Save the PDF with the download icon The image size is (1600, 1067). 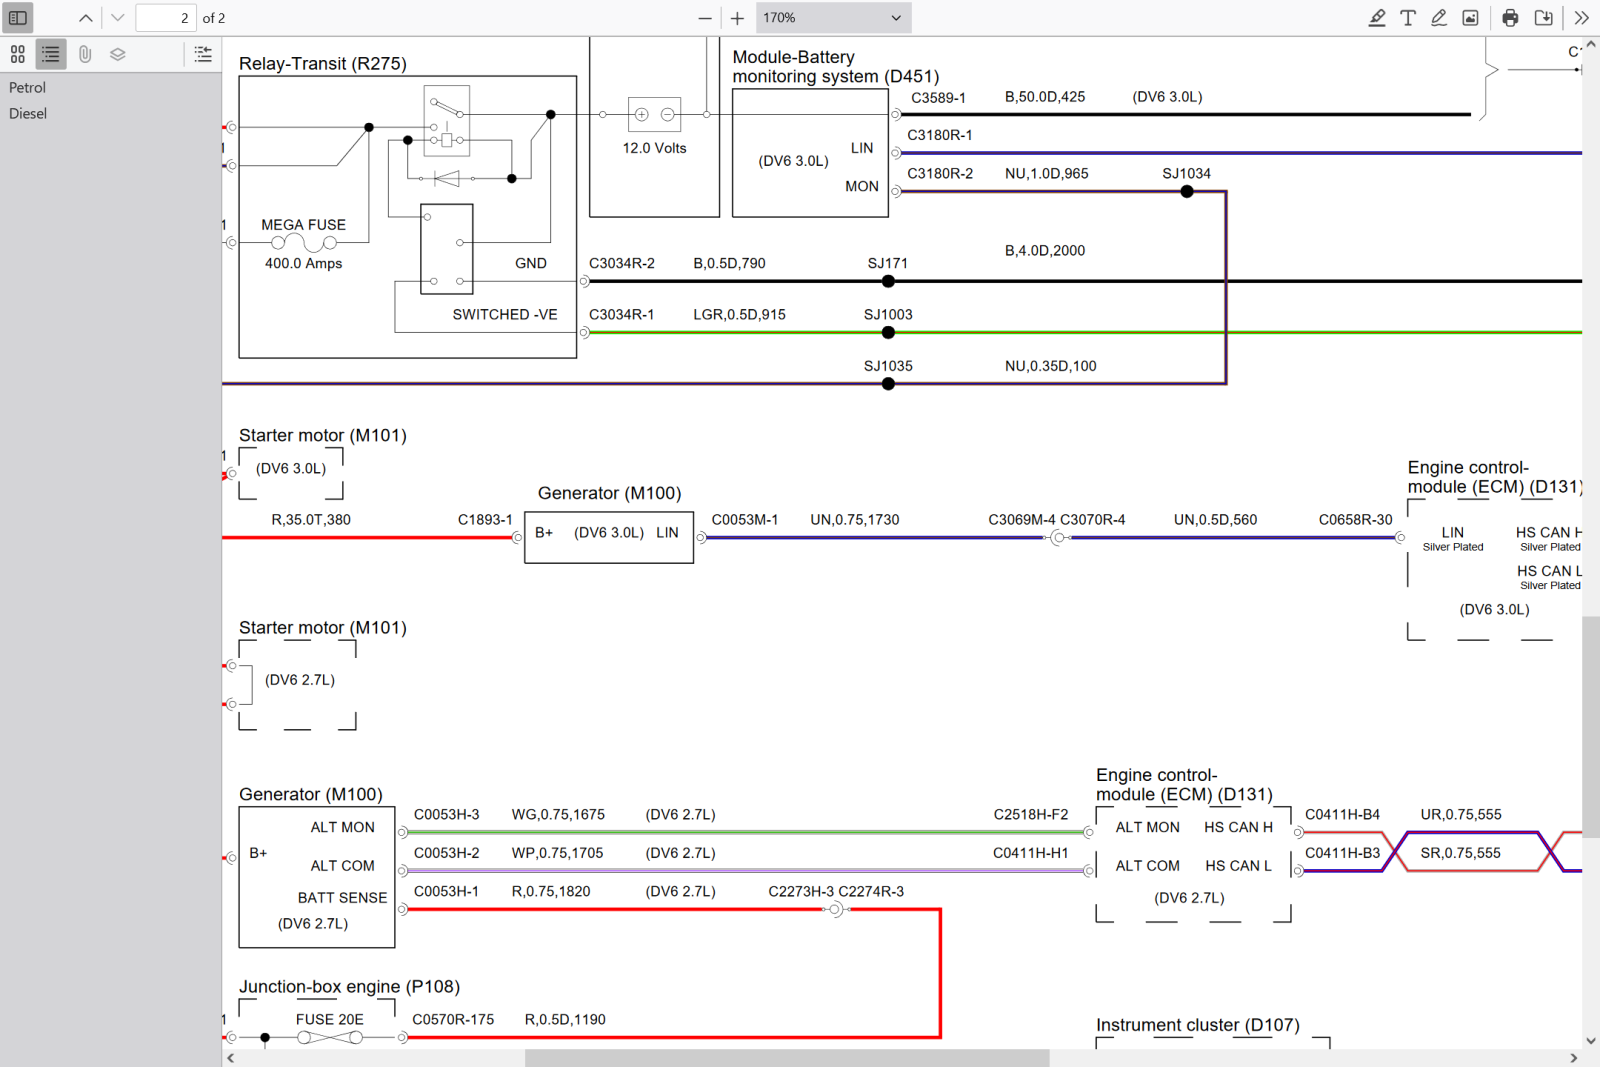point(1544,18)
